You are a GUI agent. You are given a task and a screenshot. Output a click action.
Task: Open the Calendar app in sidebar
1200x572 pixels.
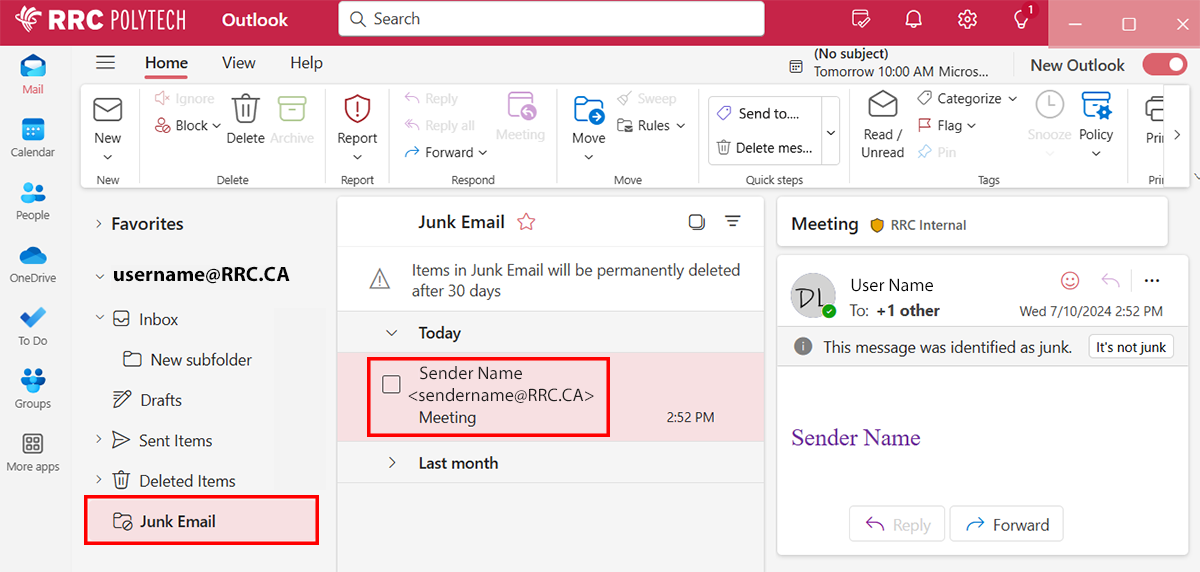(x=32, y=138)
